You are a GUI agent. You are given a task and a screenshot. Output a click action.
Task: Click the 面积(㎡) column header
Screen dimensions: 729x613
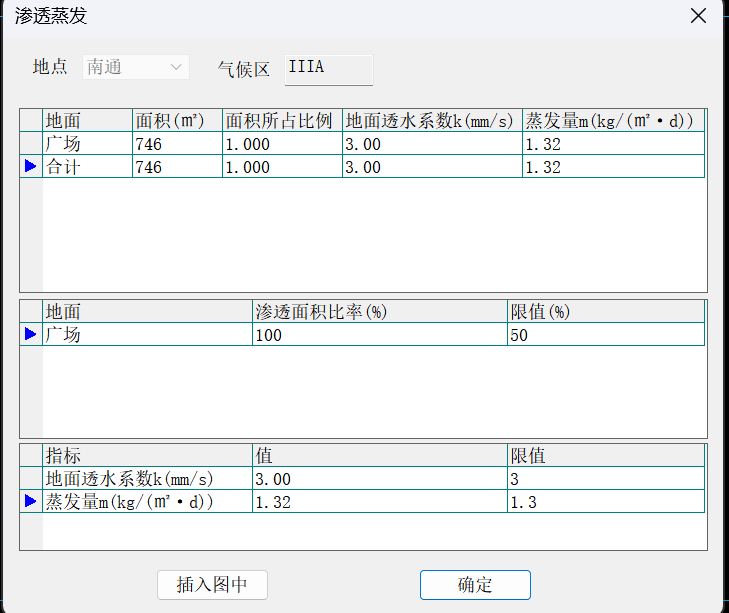(x=176, y=121)
